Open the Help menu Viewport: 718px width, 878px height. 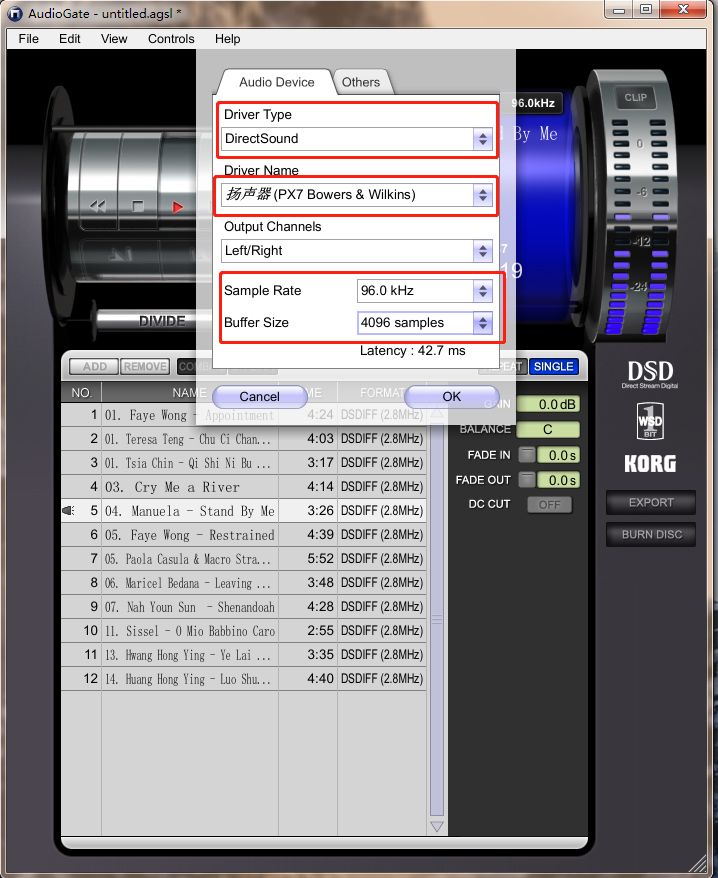pyautogui.click(x=227, y=39)
